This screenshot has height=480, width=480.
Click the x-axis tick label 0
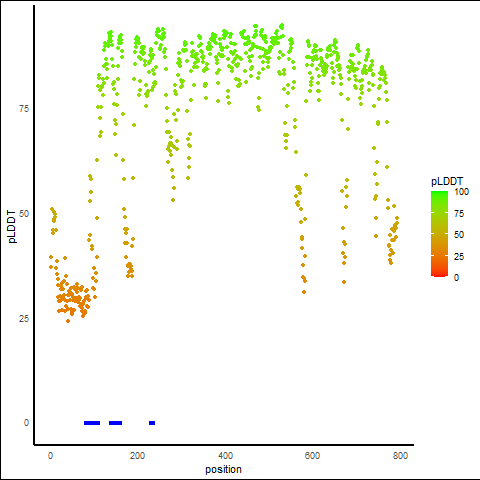(x=50, y=456)
